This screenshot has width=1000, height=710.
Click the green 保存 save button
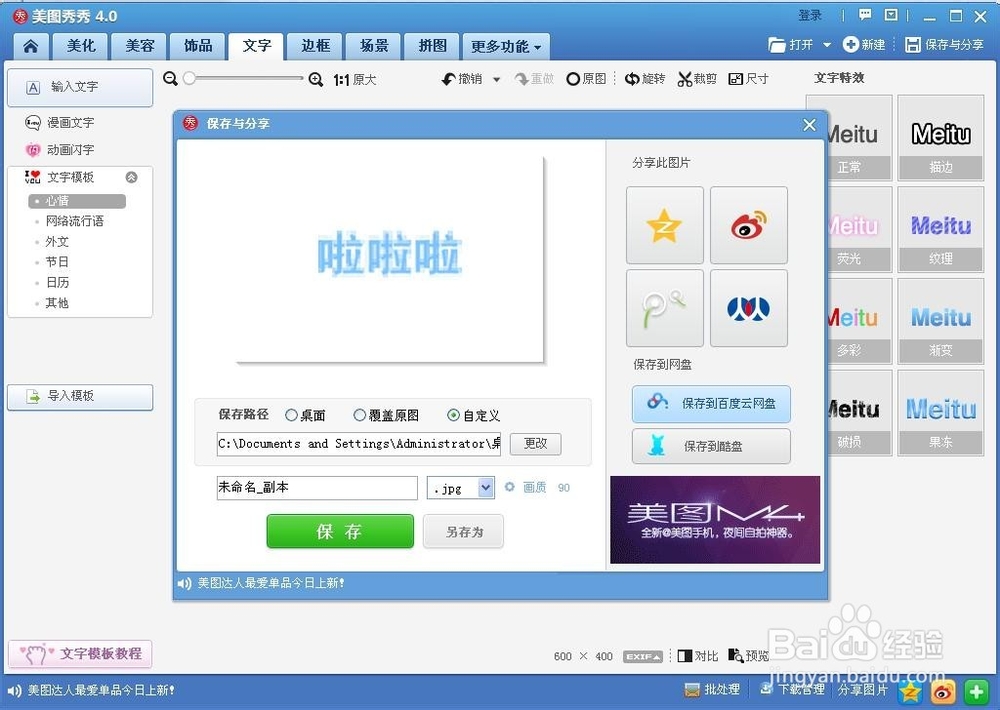[x=340, y=532]
